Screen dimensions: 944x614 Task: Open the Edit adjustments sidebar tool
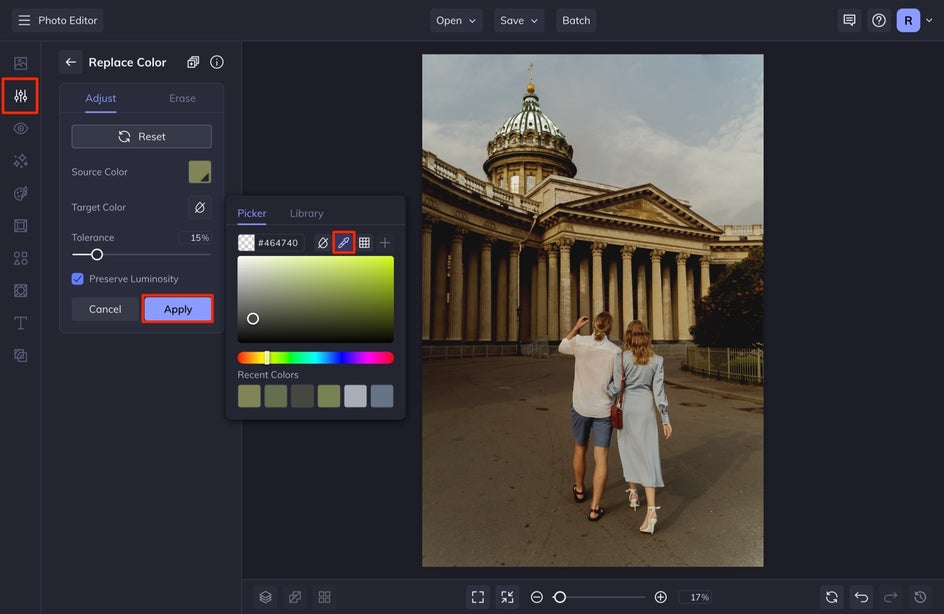tap(20, 96)
